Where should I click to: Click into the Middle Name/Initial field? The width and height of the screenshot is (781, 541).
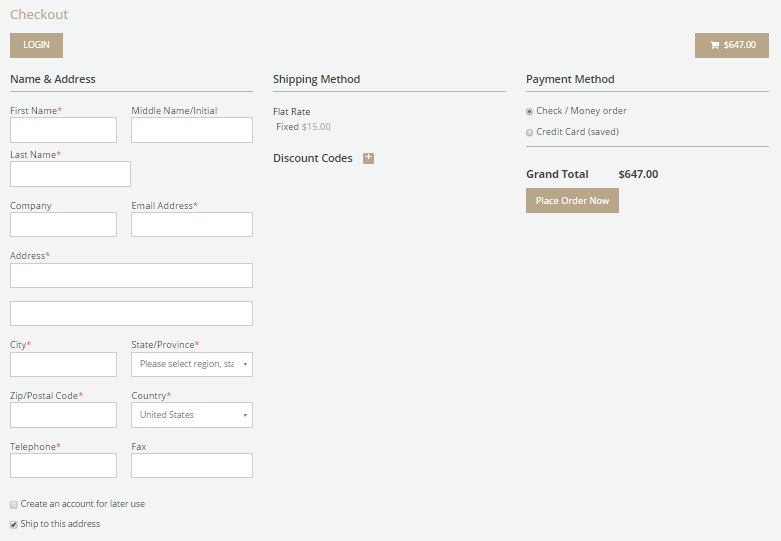point(192,130)
